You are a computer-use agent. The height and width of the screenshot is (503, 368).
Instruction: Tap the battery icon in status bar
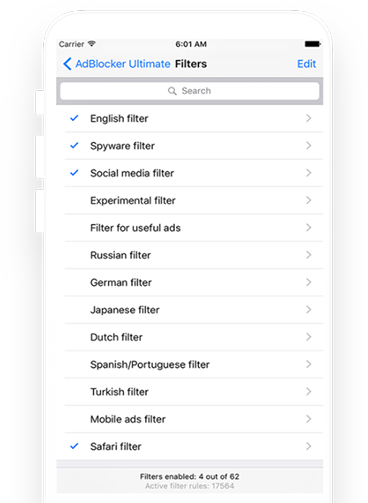(x=312, y=44)
